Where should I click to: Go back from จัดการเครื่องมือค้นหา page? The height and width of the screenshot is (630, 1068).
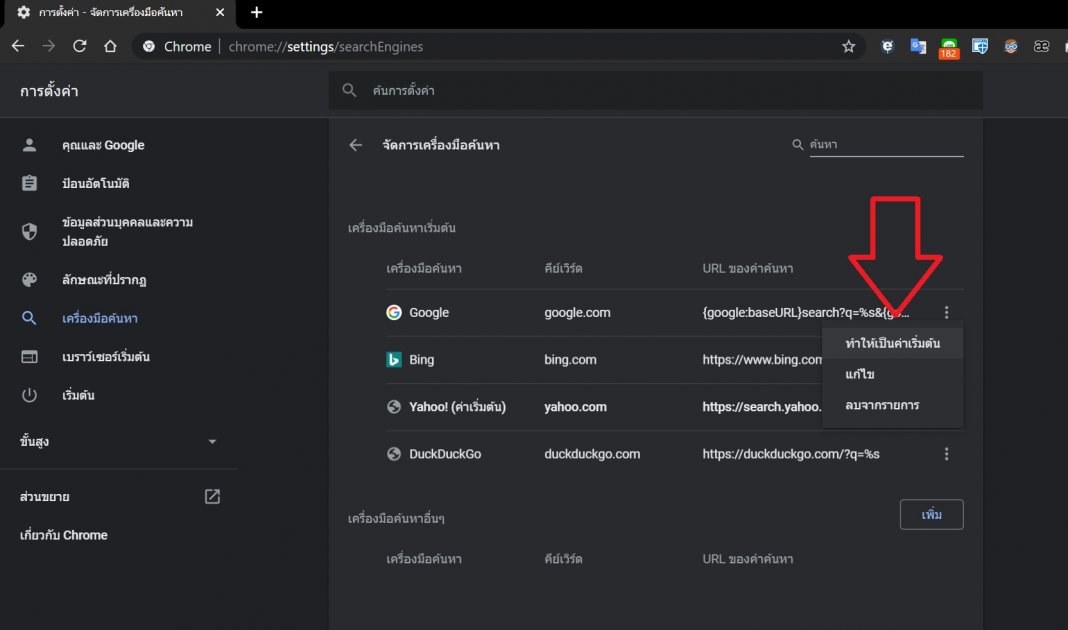tap(356, 144)
